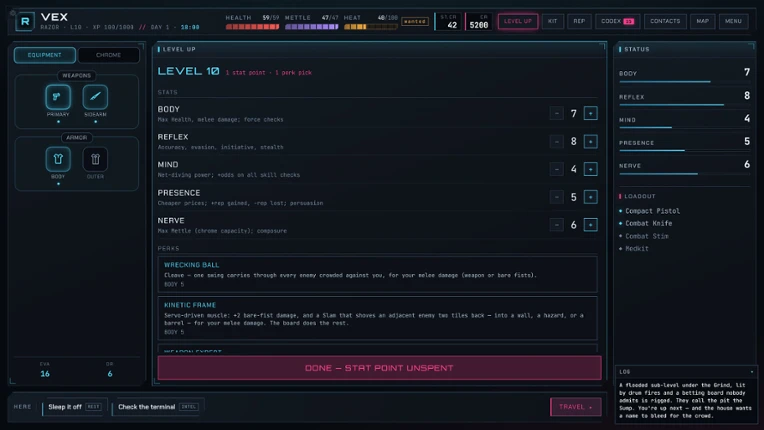Open the Contacts menu

pos(665,21)
